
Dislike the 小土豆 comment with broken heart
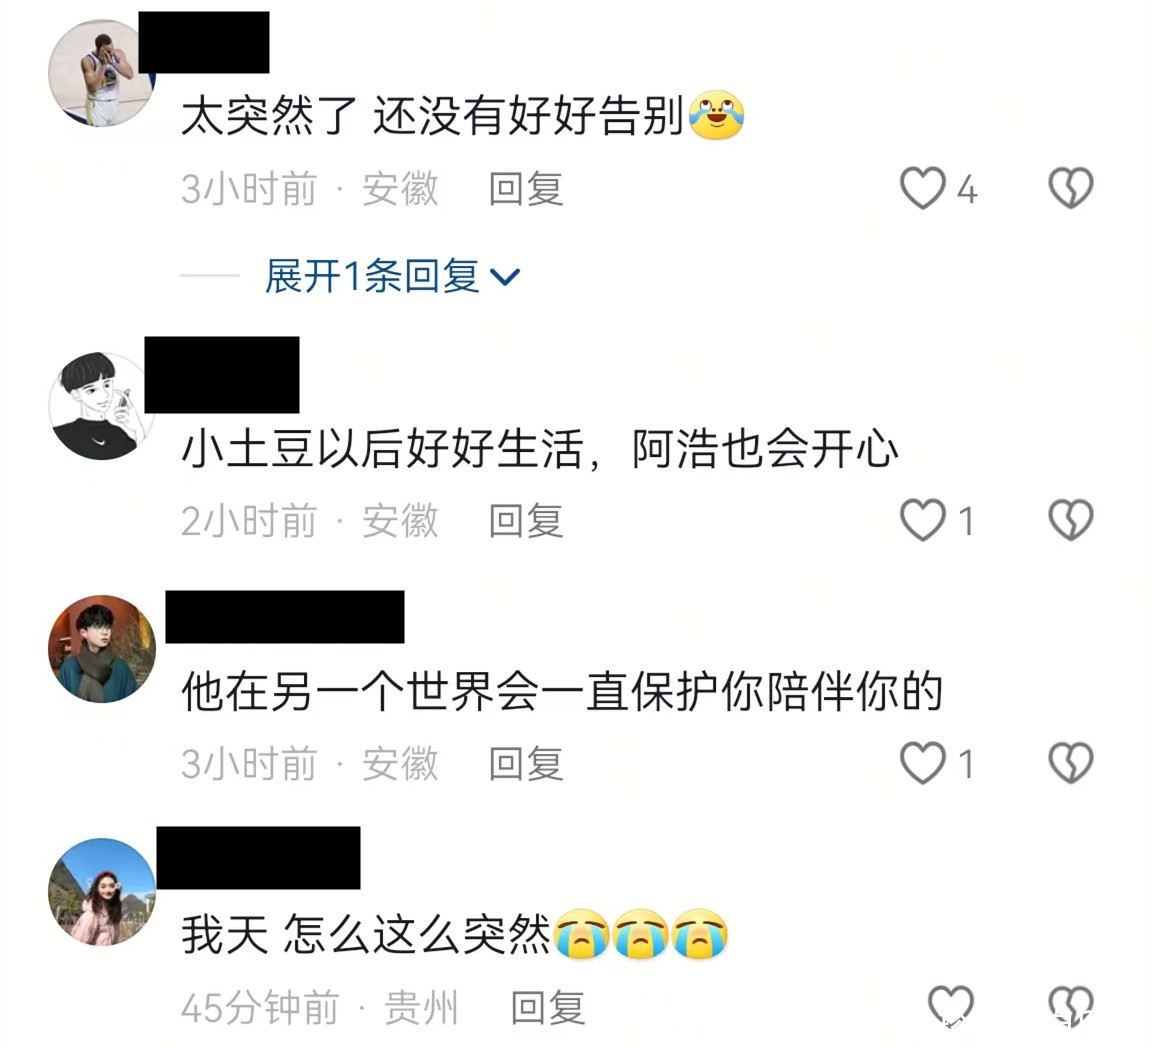(x=1070, y=520)
